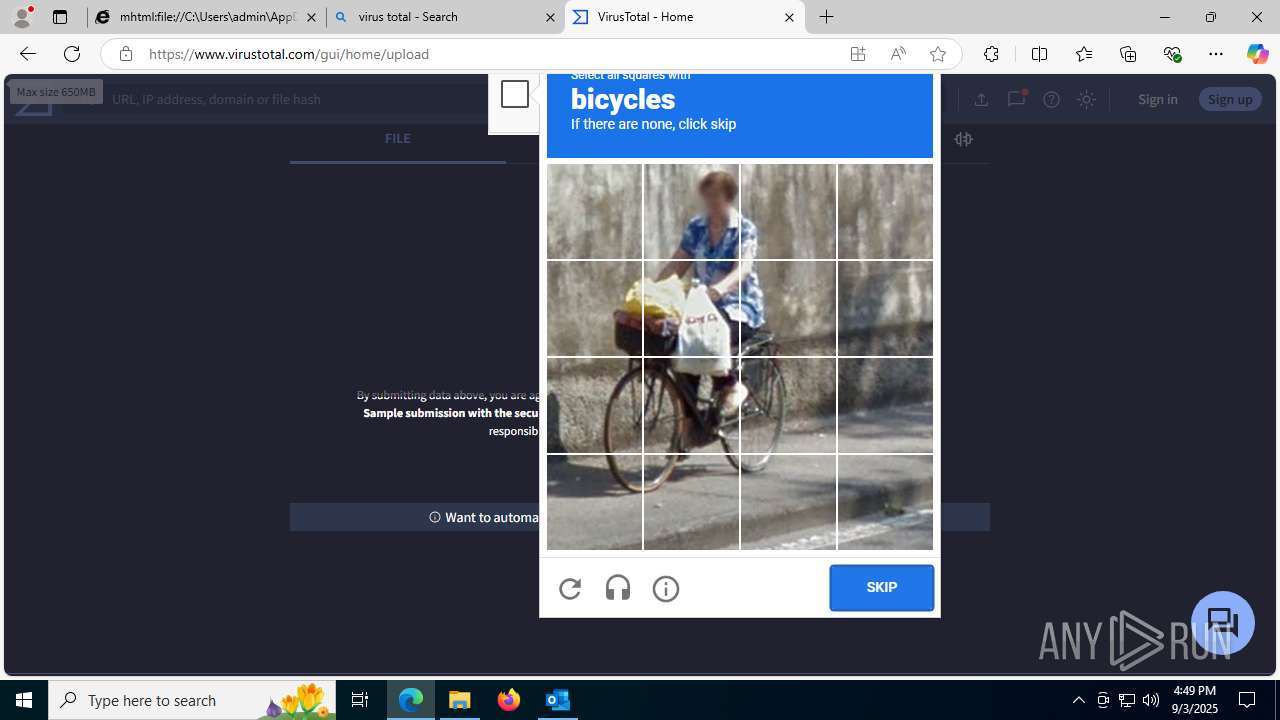The width and height of the screenshot is (1280, 720).
Task: Refresh the browser page
Action: point(72,54)
